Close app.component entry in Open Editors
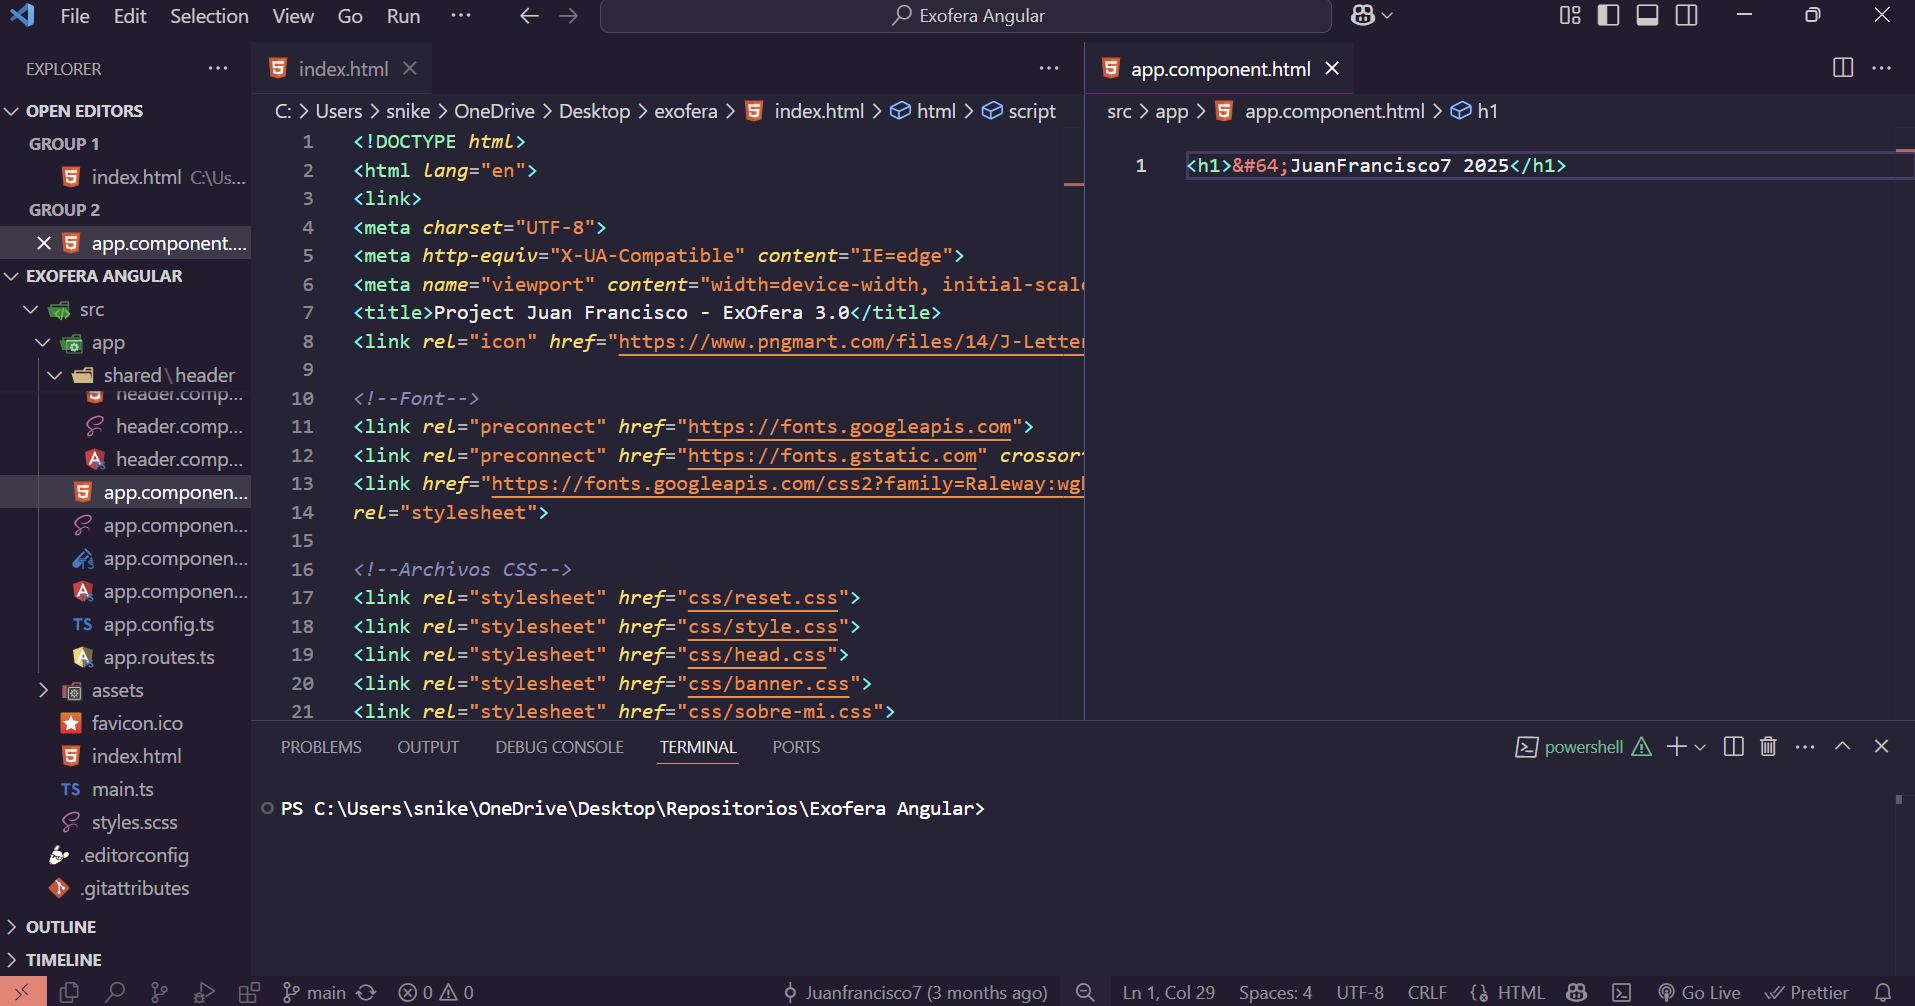Viewport: 1915px width, 1006px height. pyautogui.click(x=44, y=243)
